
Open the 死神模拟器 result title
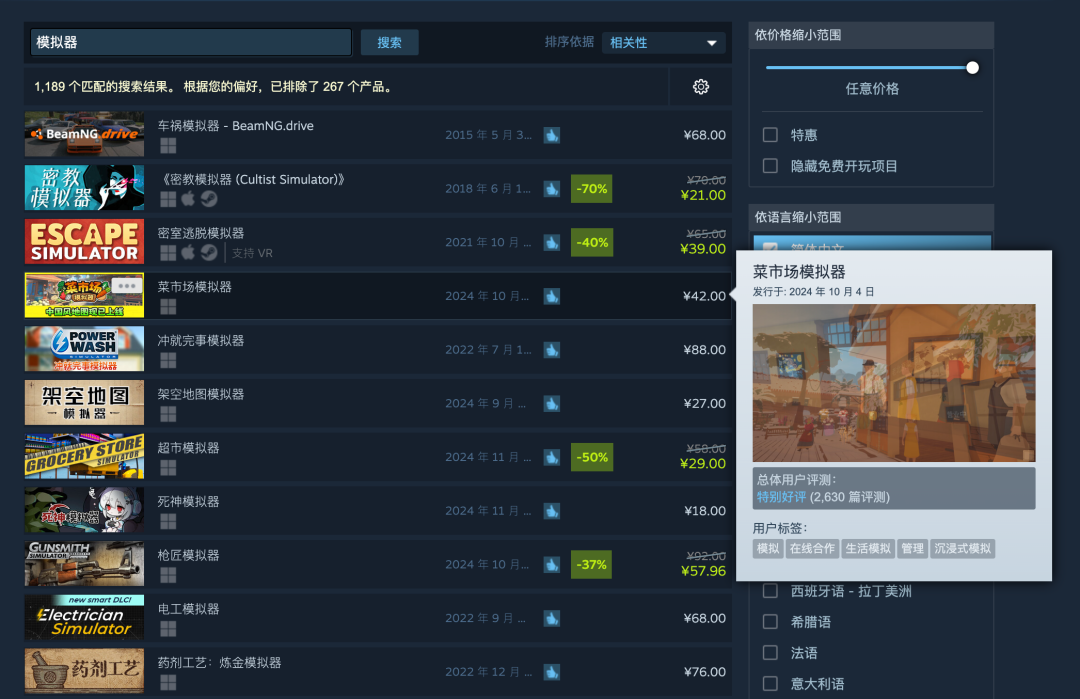pyautogui.click(x=189, y=502)
